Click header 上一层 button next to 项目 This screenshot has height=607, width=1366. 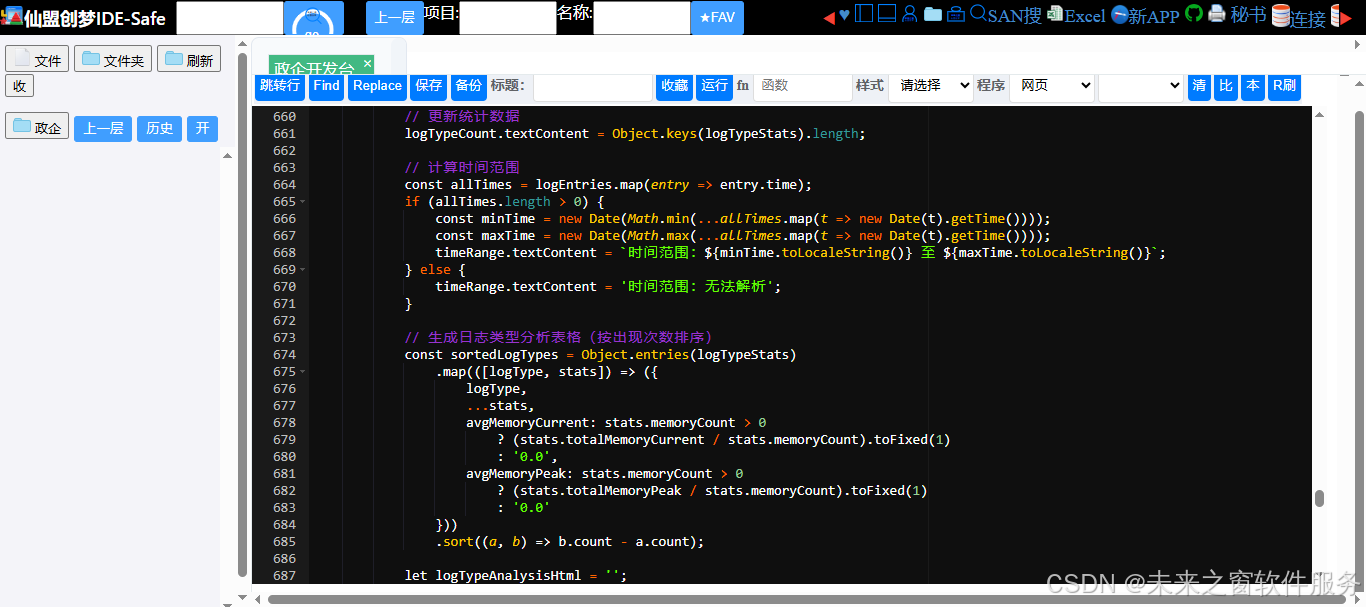click(x=394, y=18)
